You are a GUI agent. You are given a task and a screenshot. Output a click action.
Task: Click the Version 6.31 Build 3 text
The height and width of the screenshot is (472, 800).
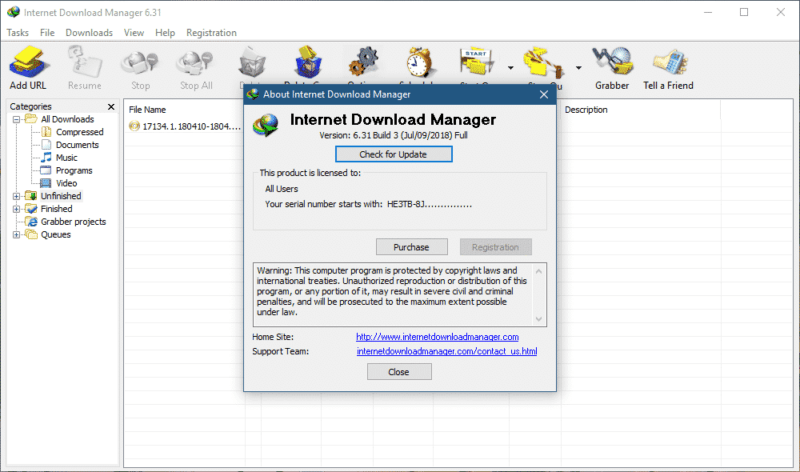393,135
